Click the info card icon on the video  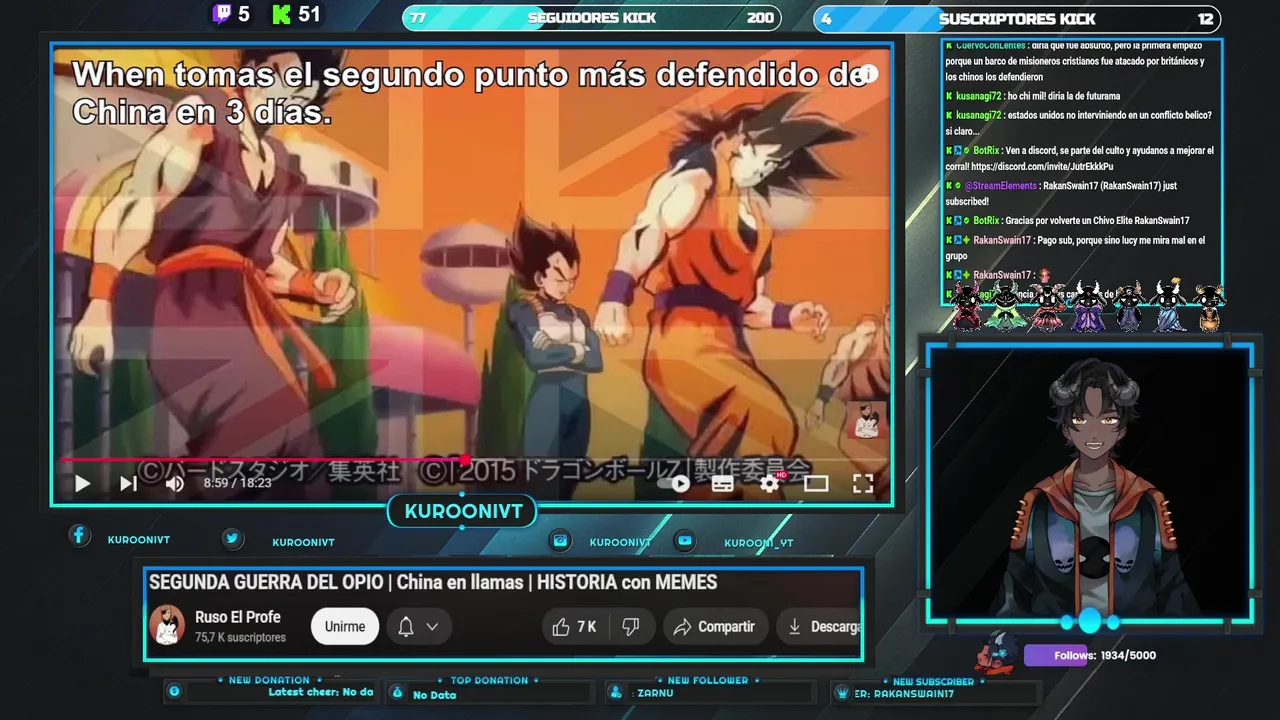point(869,74)
